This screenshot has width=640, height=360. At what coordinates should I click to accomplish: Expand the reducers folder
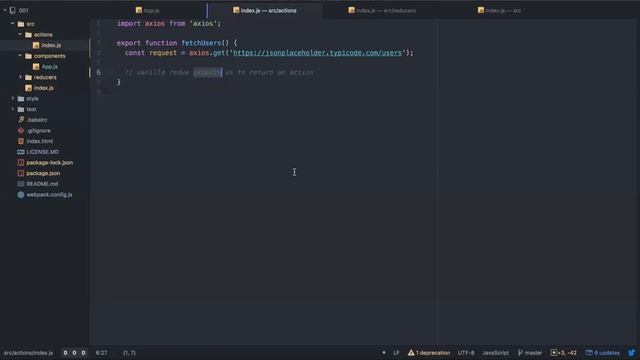click(x=20, y=77)
